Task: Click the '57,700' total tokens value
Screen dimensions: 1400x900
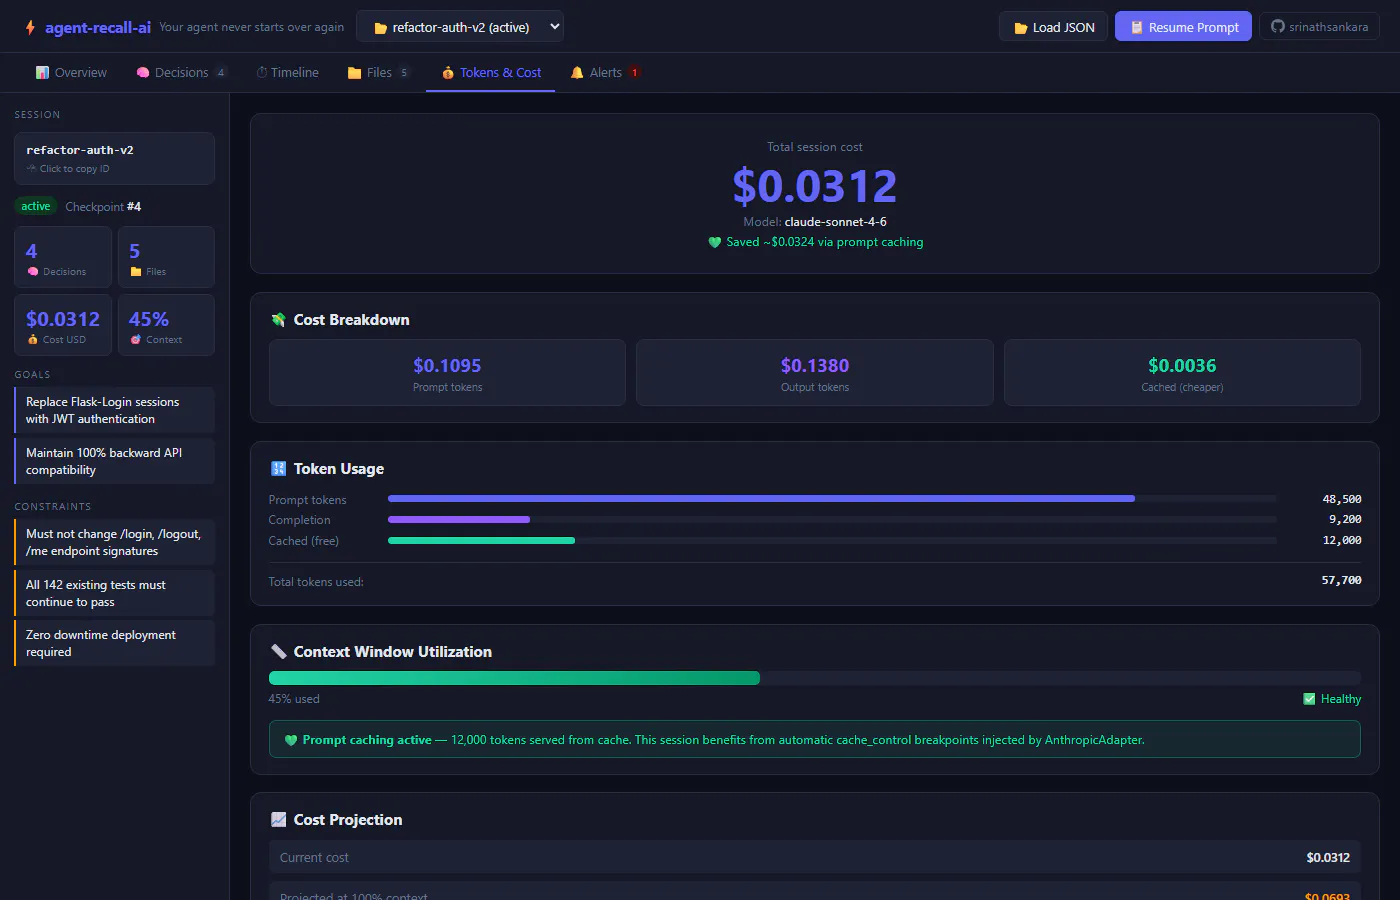Action: [1342, 580]
